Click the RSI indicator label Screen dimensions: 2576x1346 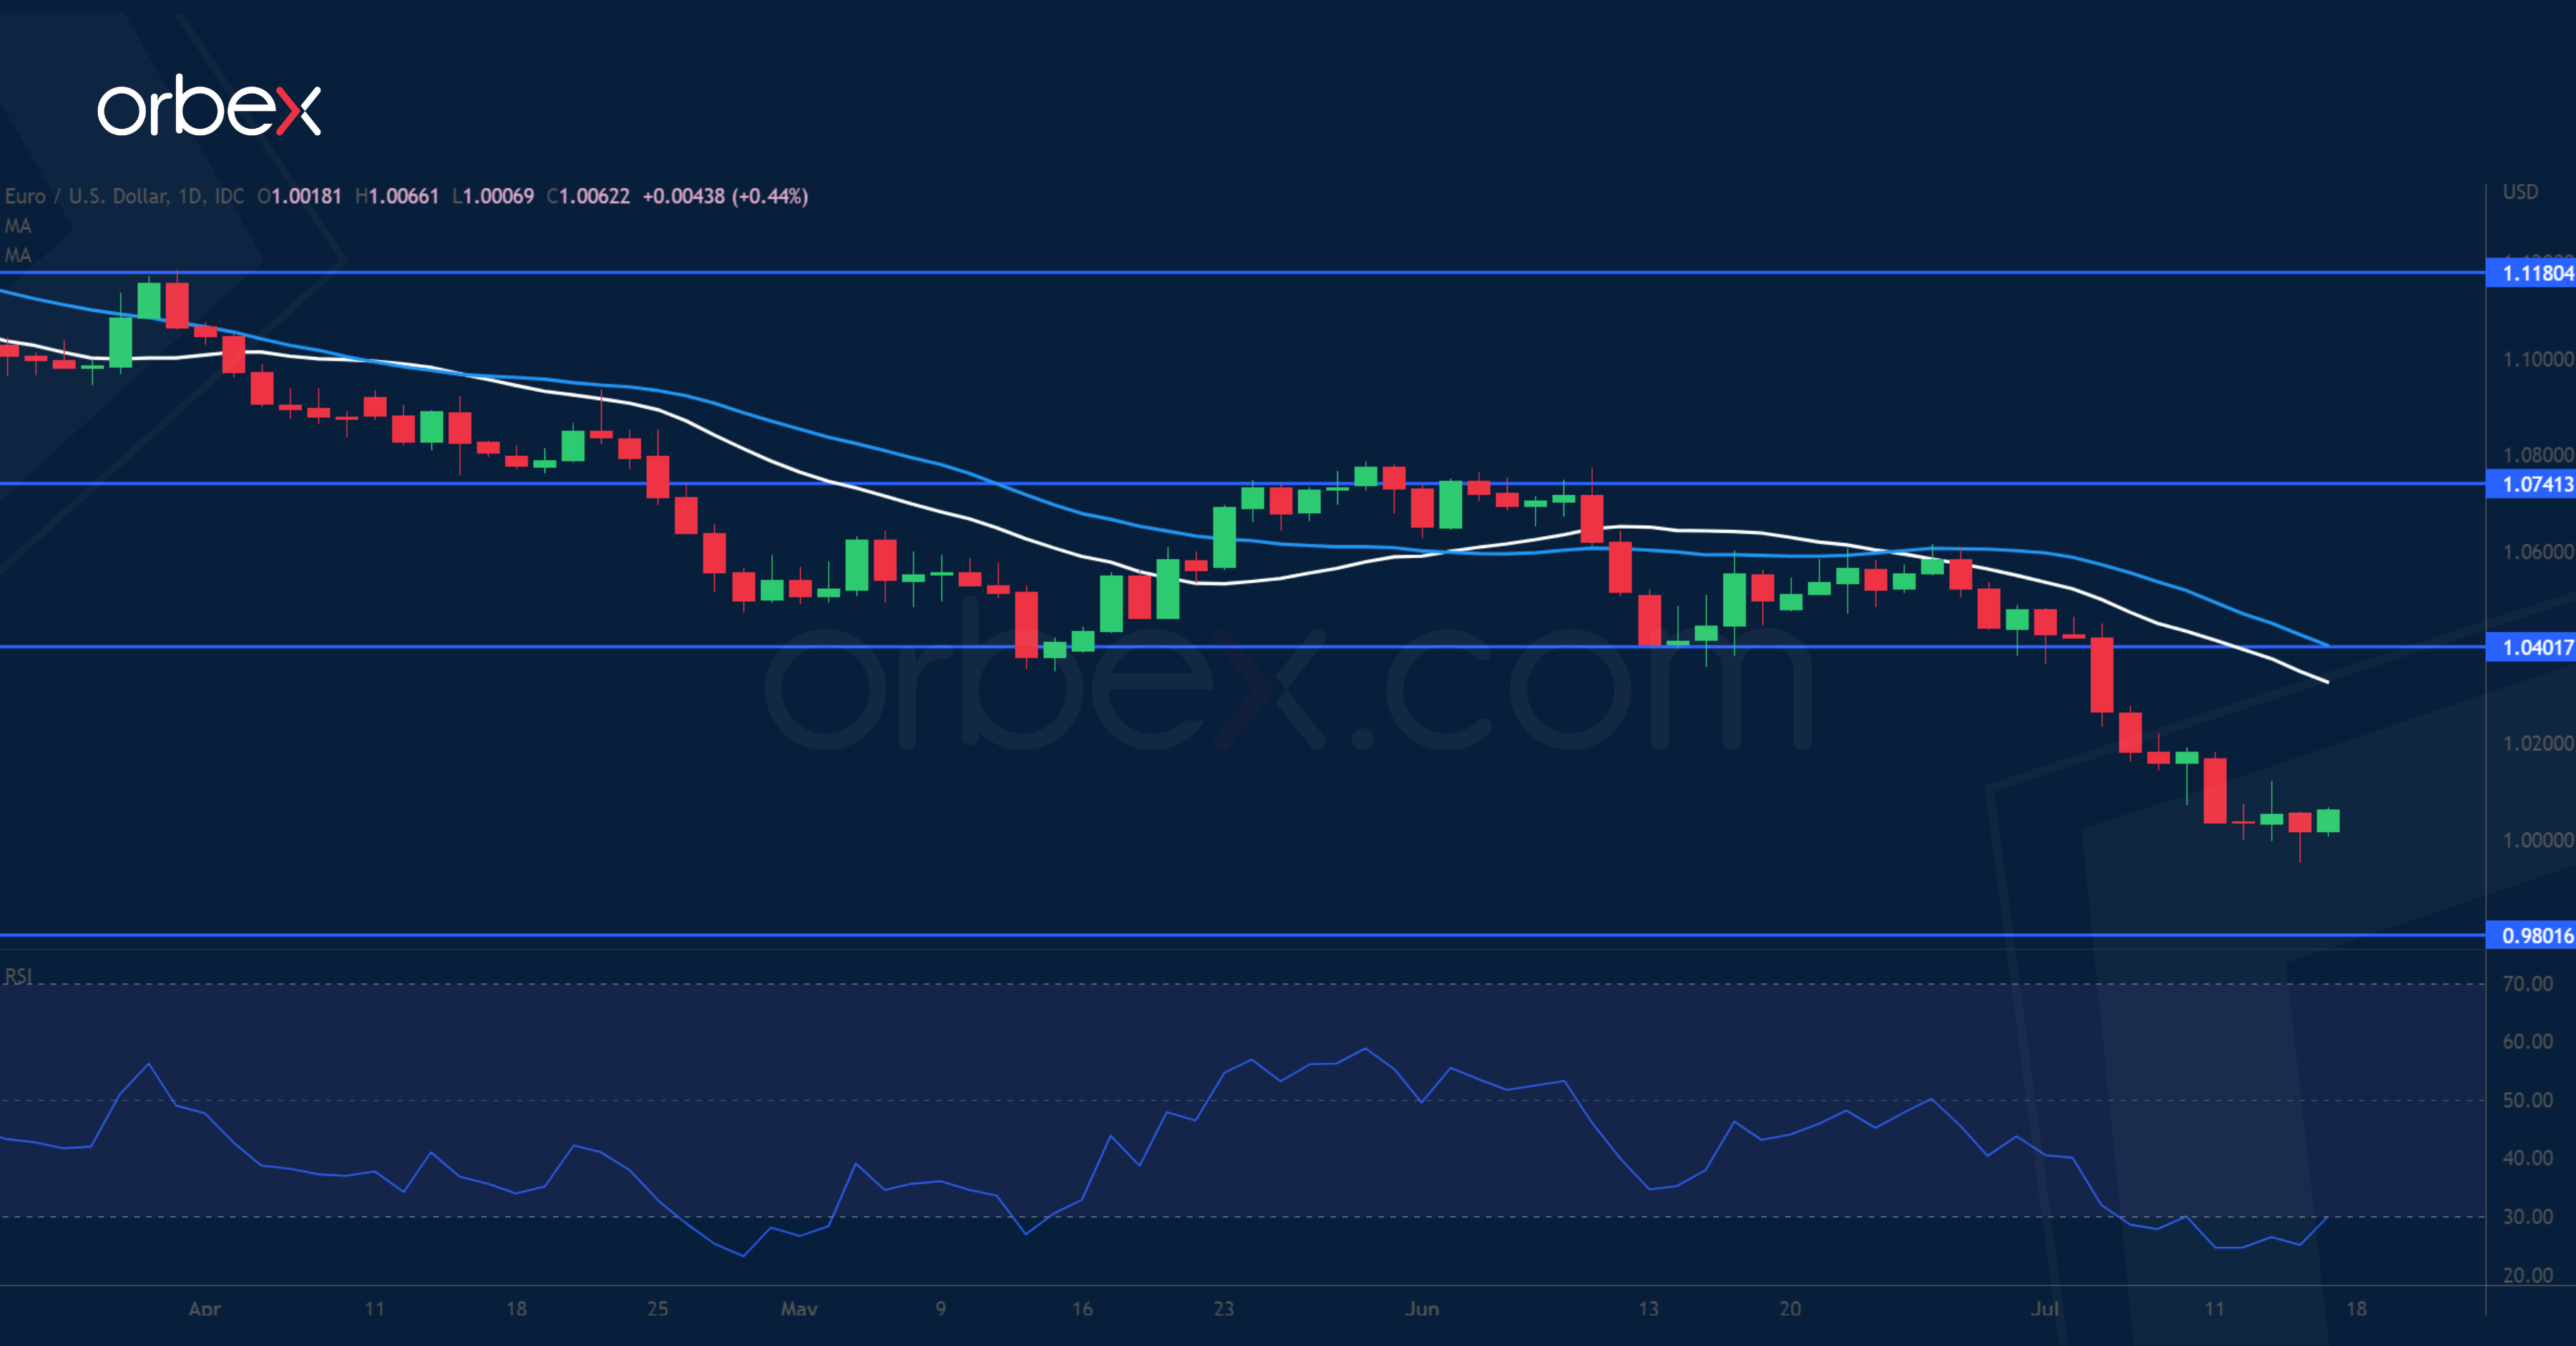[x=18, y=977]
